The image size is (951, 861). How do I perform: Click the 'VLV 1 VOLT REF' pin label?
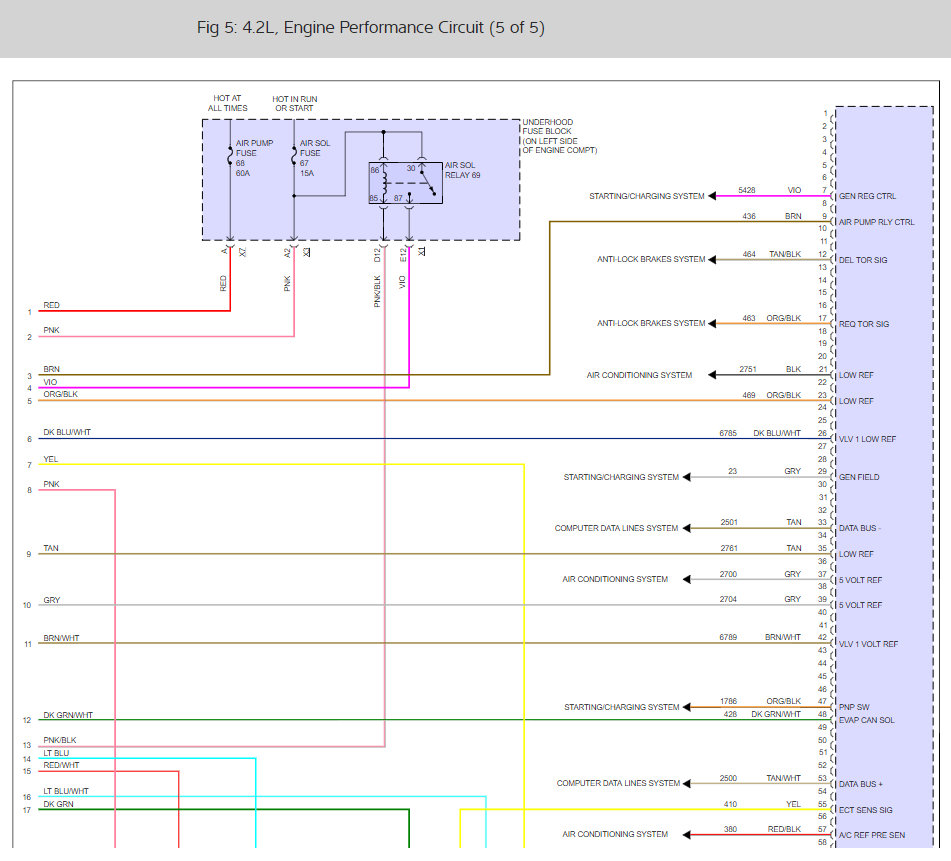pyautogui.click(x=868, y=644)
